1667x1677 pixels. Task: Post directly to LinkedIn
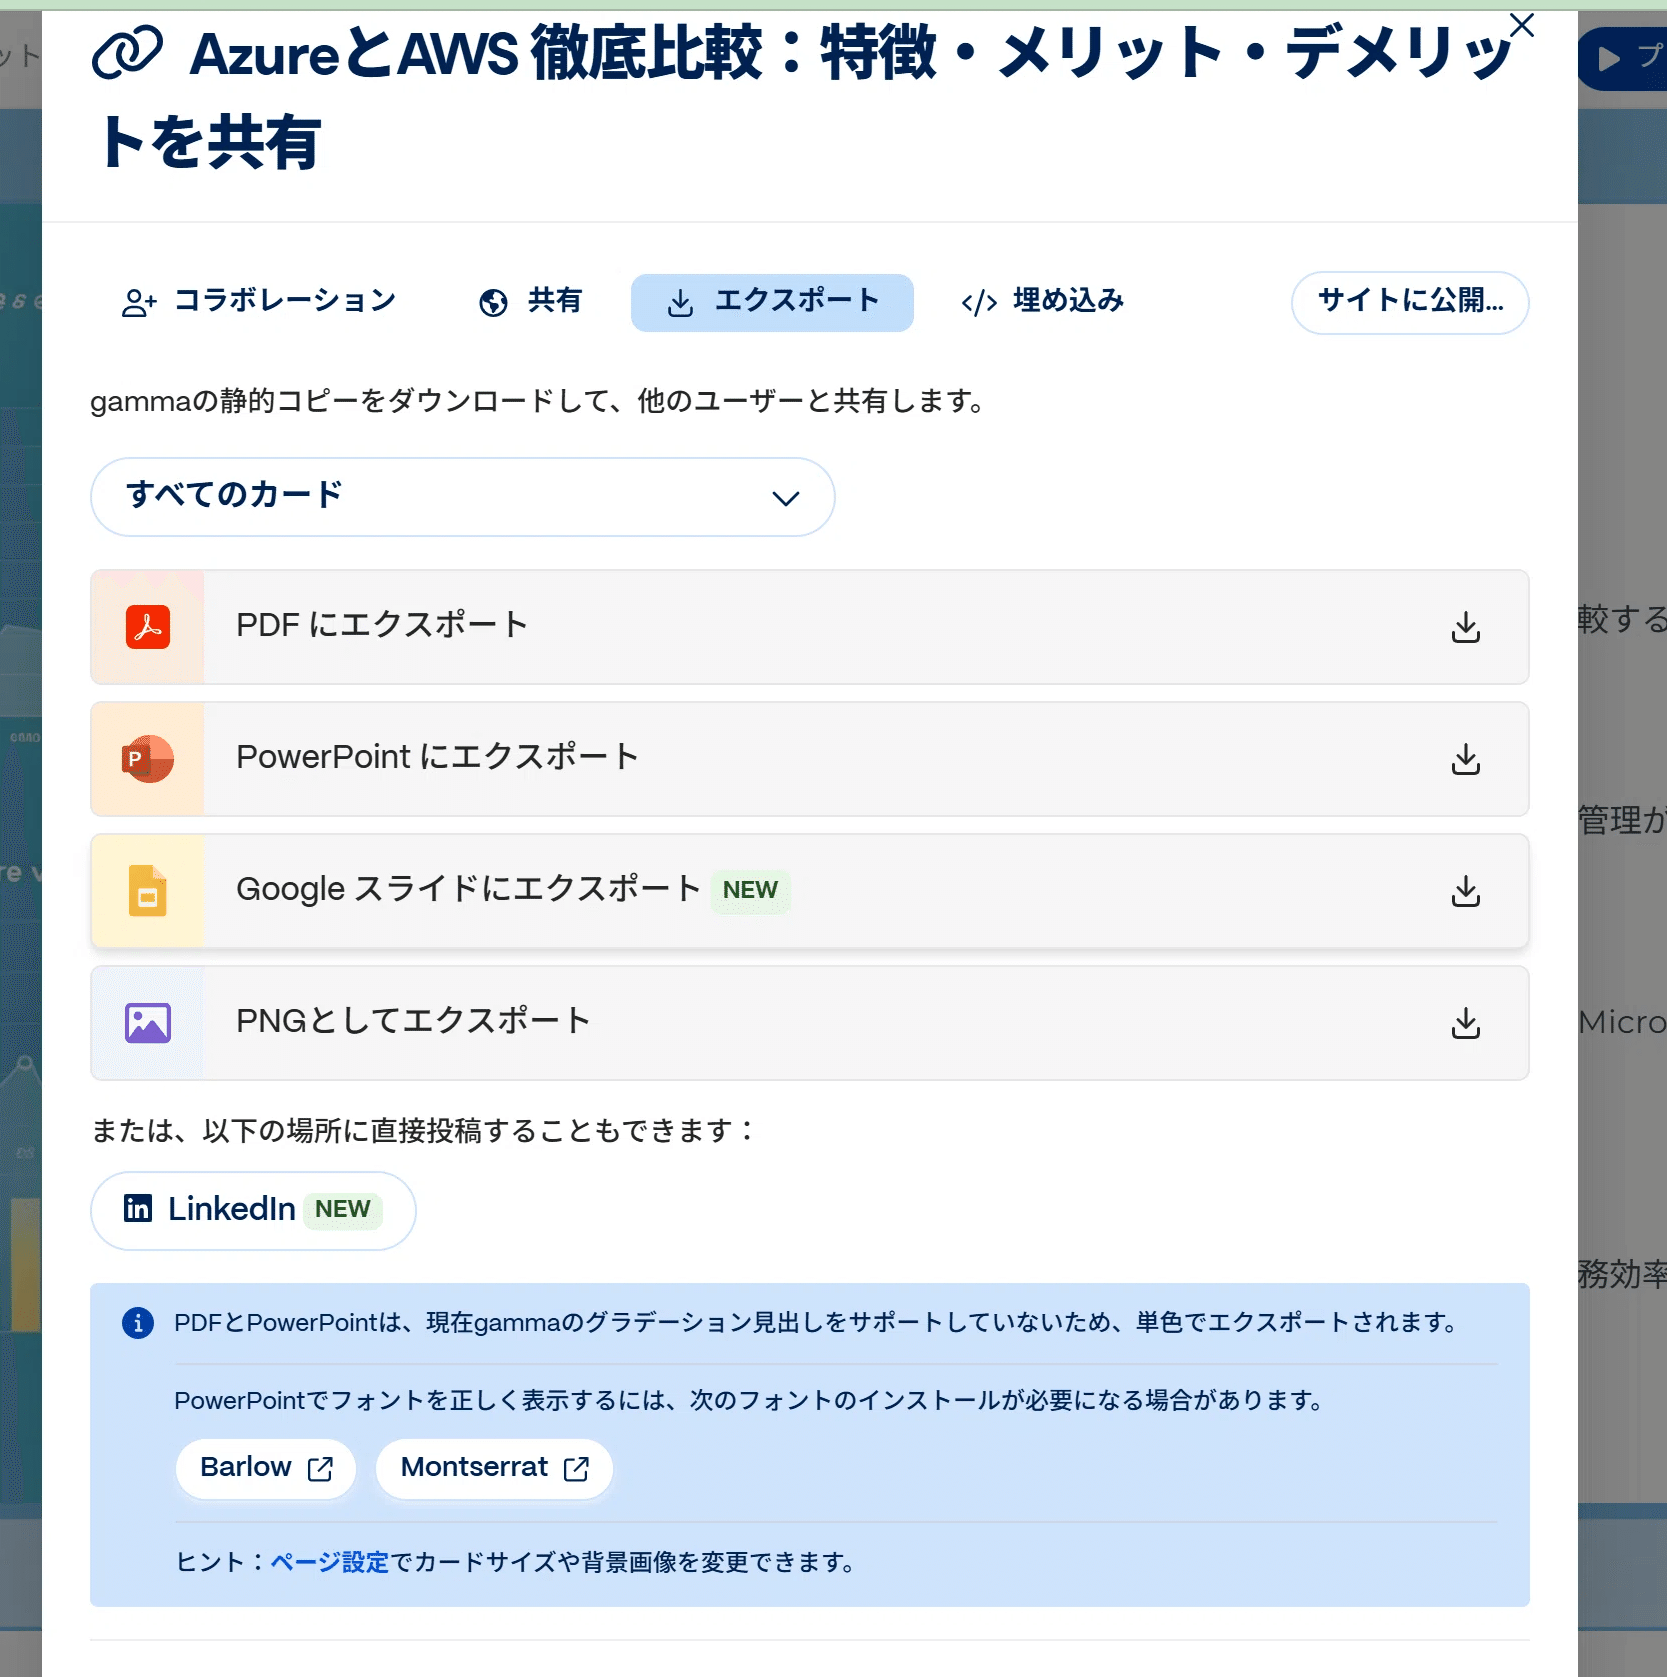[253, 1210]
